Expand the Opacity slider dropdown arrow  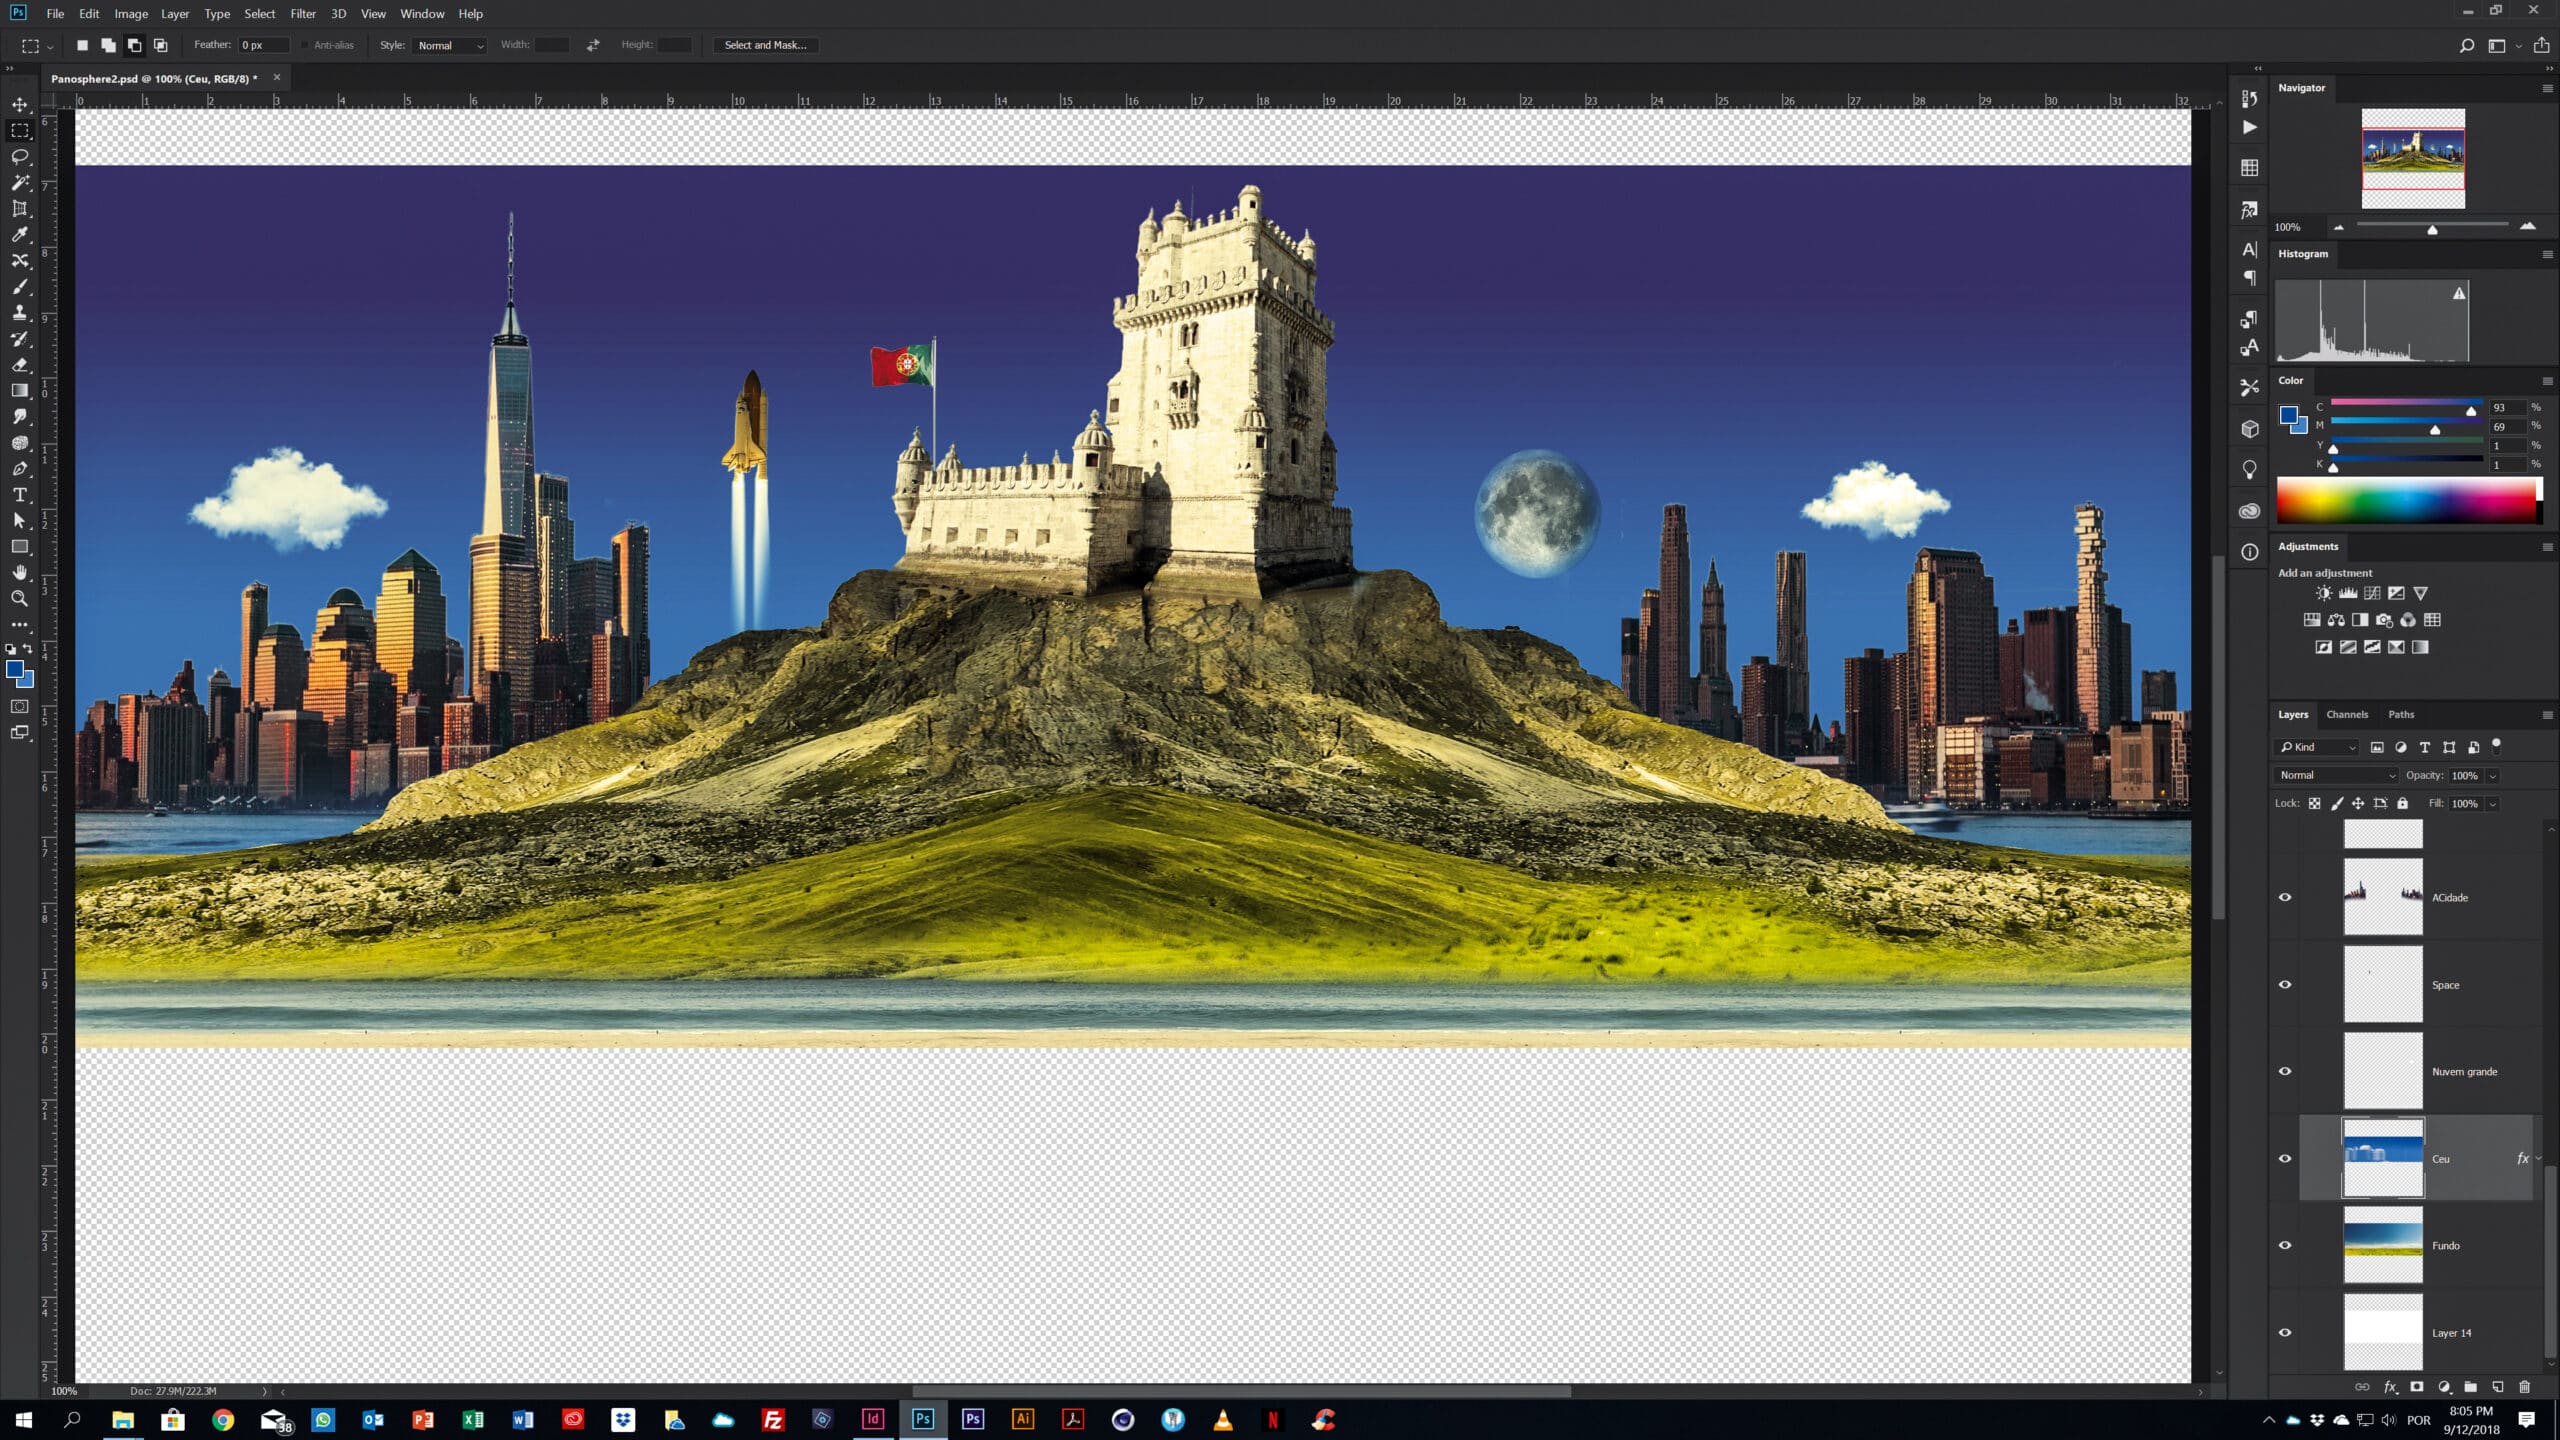click(x=2493, y=776)
